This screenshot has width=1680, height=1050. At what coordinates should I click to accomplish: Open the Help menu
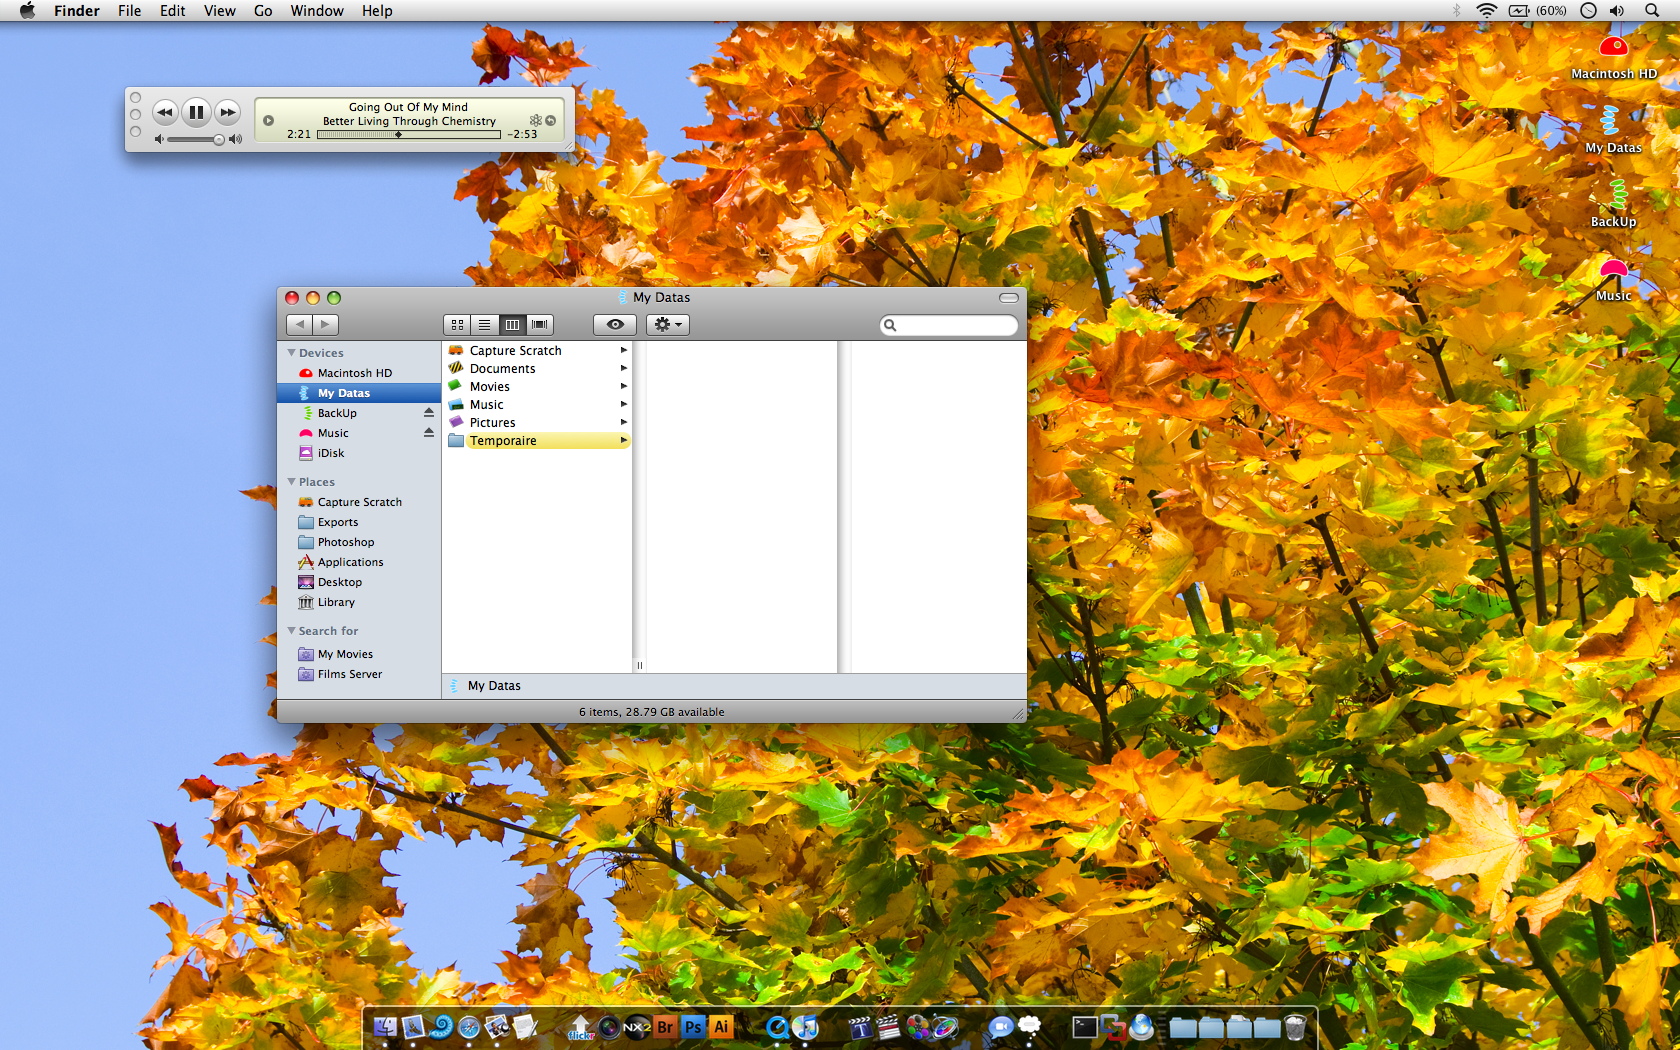(377, 11)
